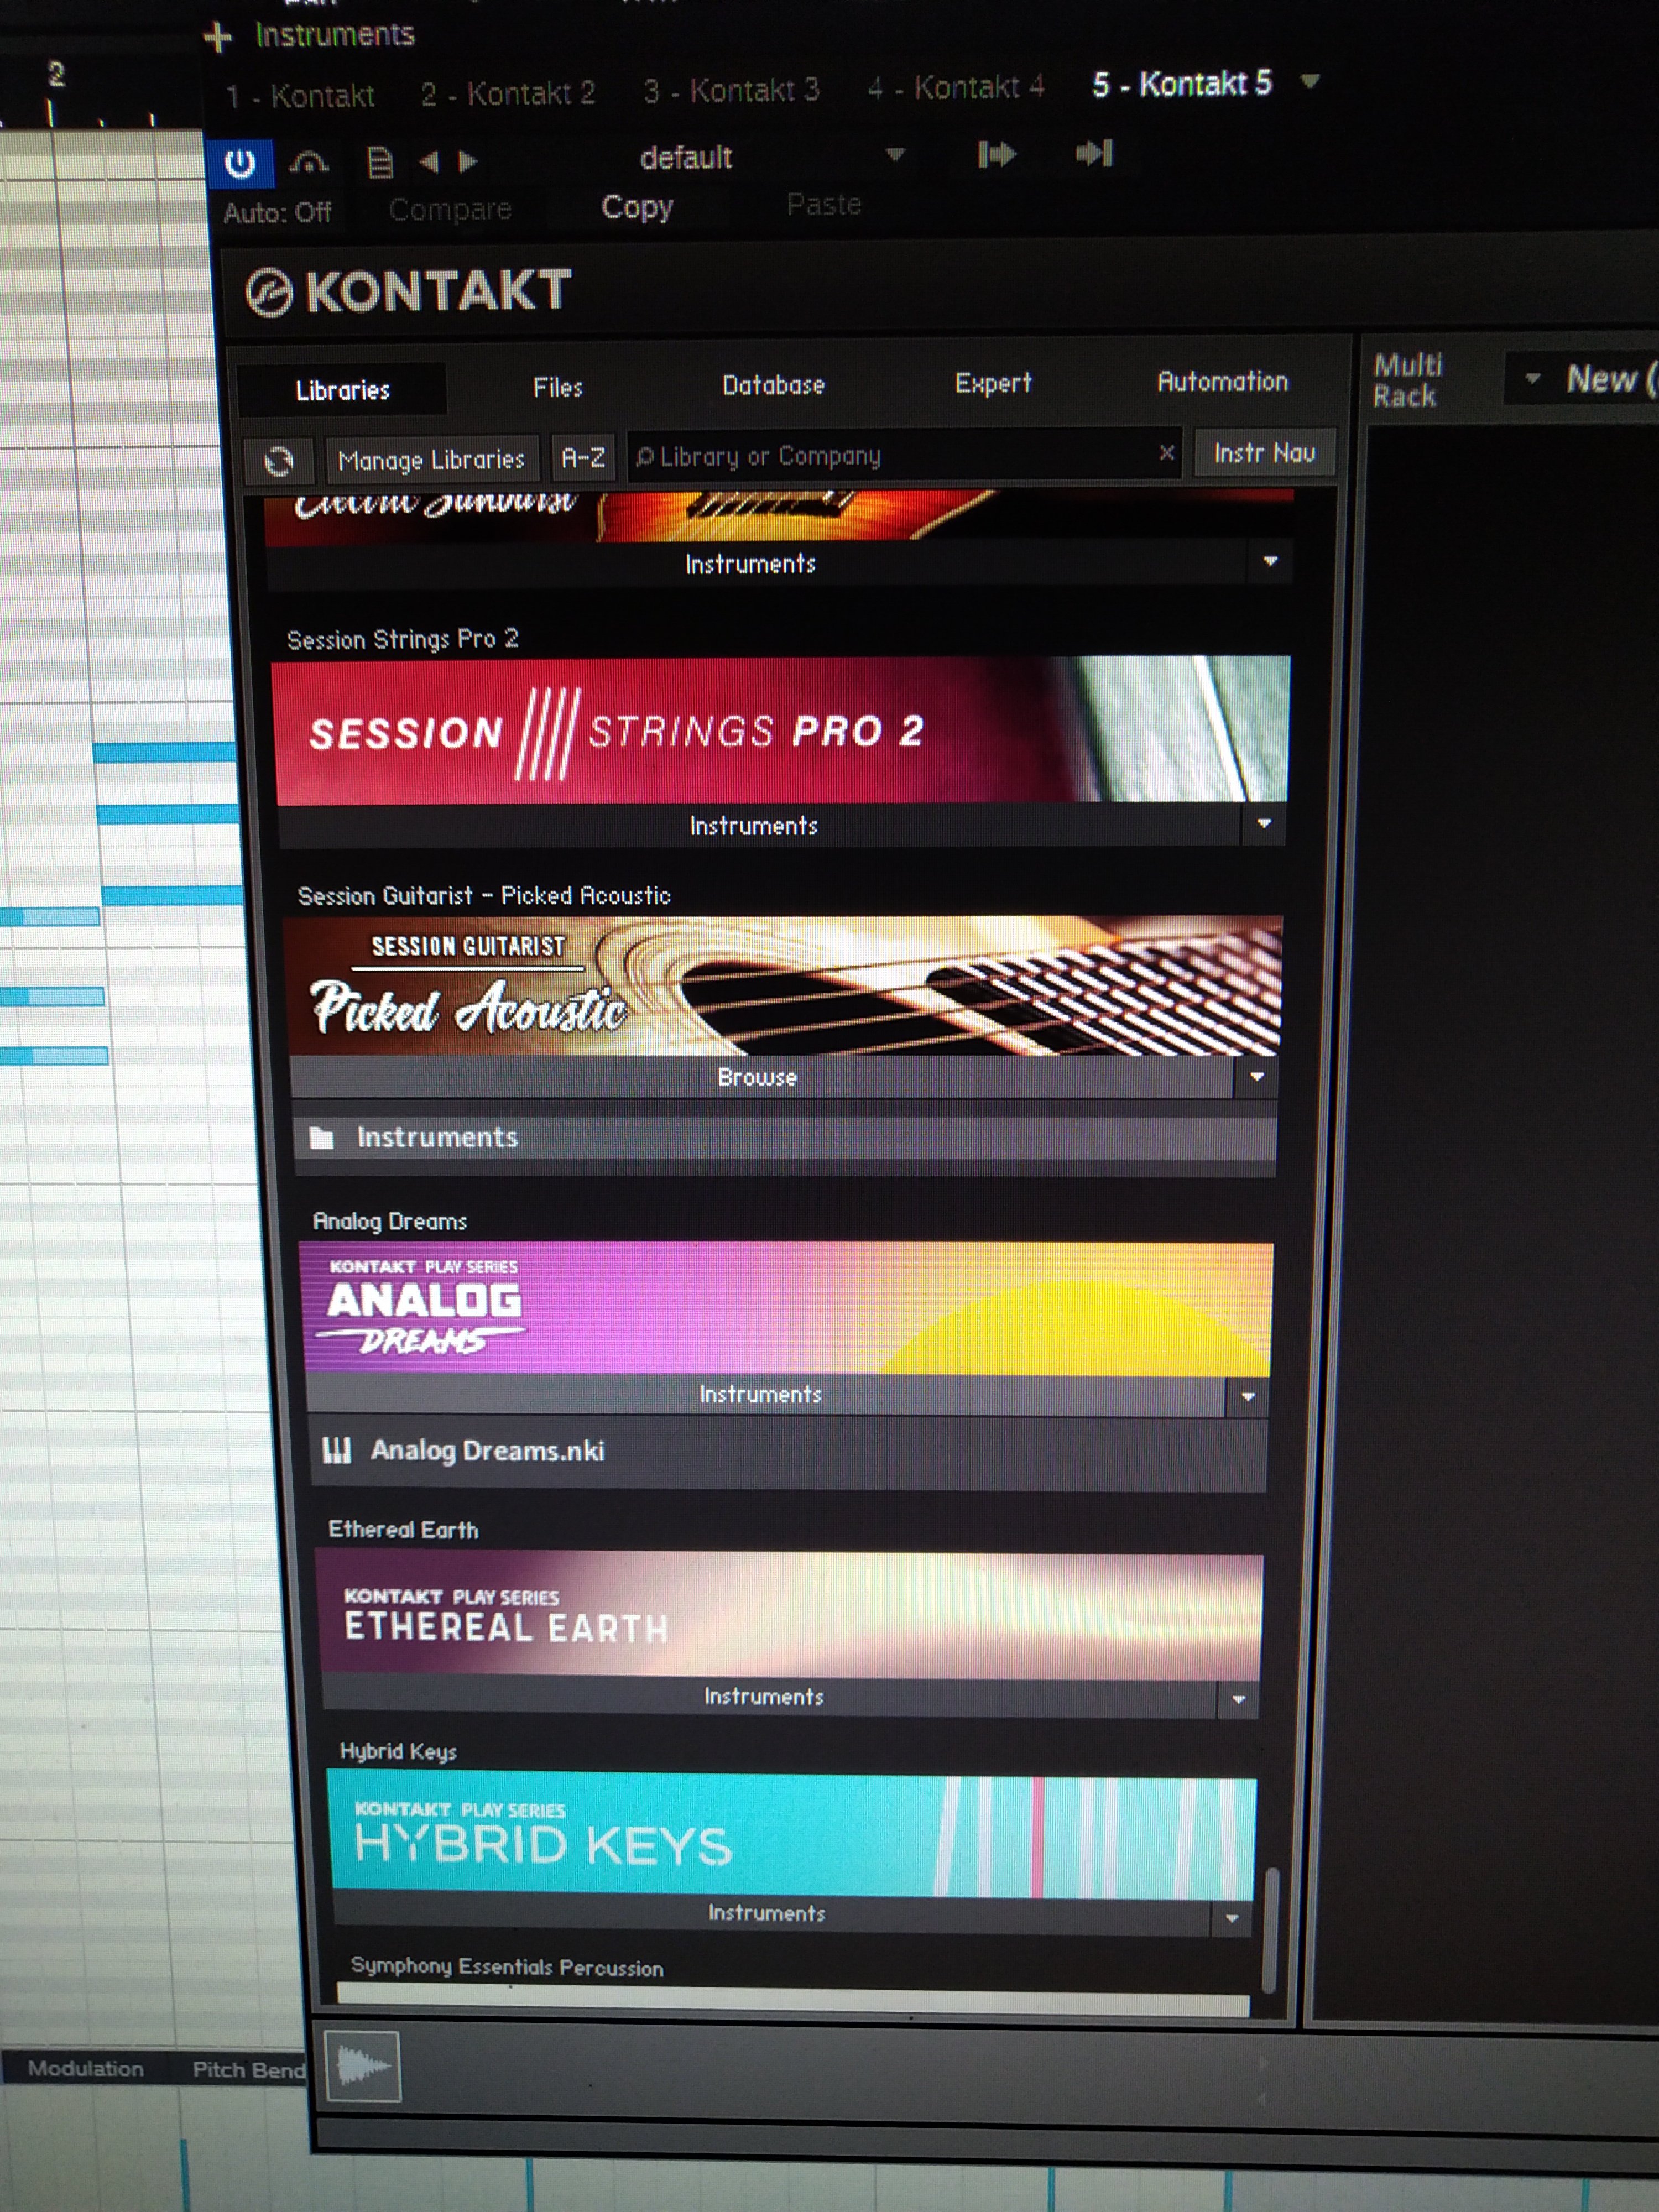This screenshot has height=2212, width=1659.
Task: Go to the next preset arrow
Action: 468,161
